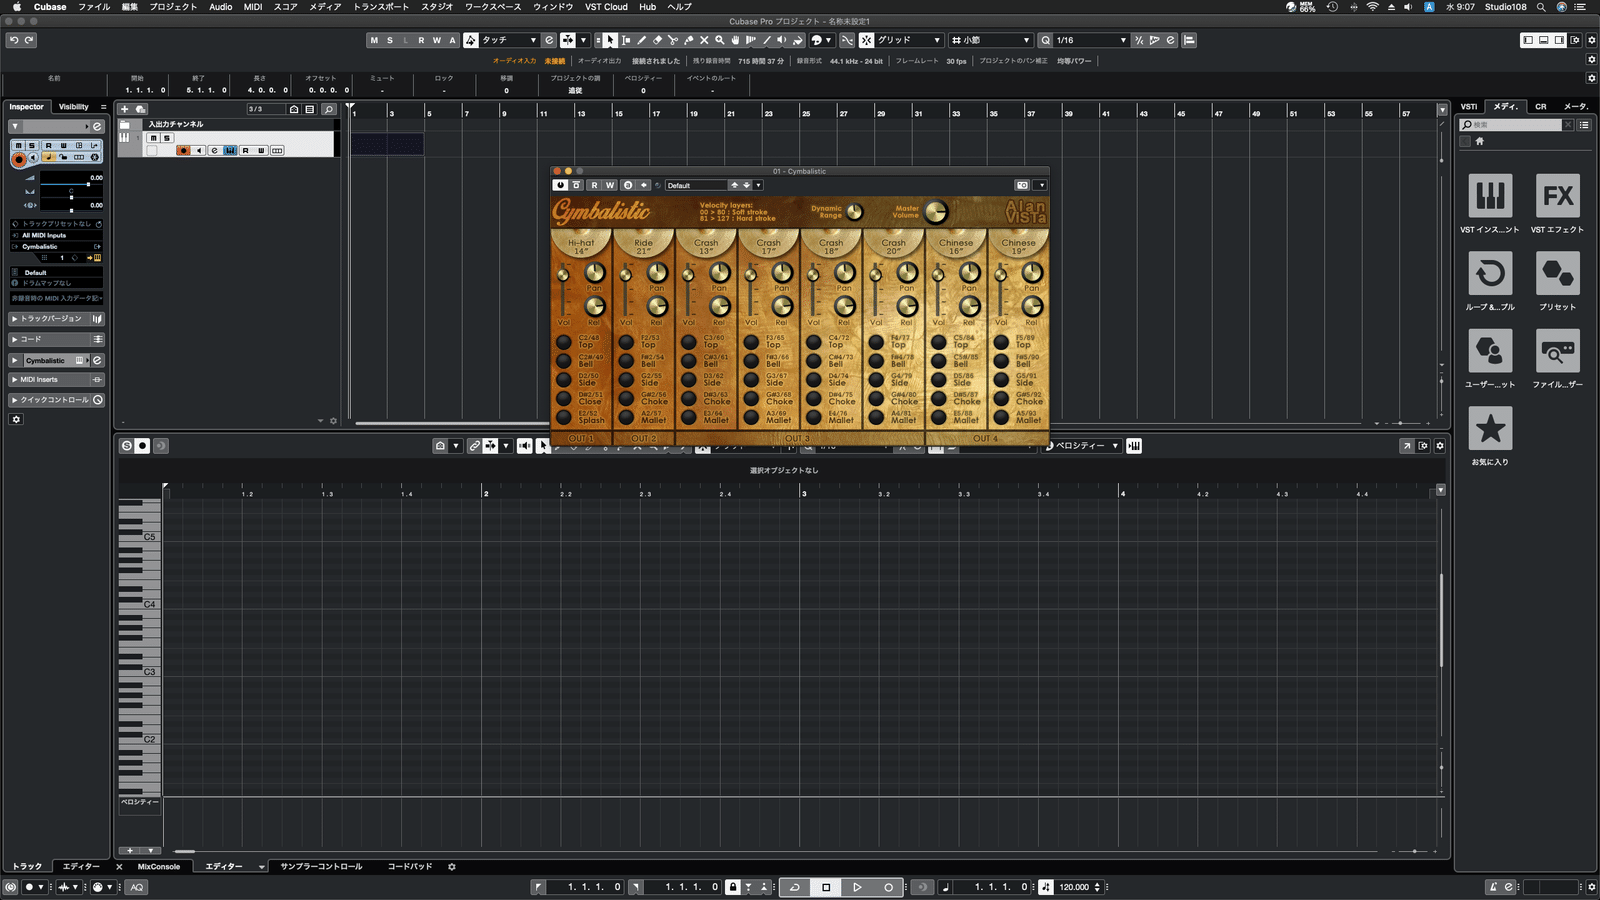The height and width of the screenshot is (900, 1600).
Task: Open Inspector settings gear at bottom
Action: pyautogui.click(x=16, y=419)
